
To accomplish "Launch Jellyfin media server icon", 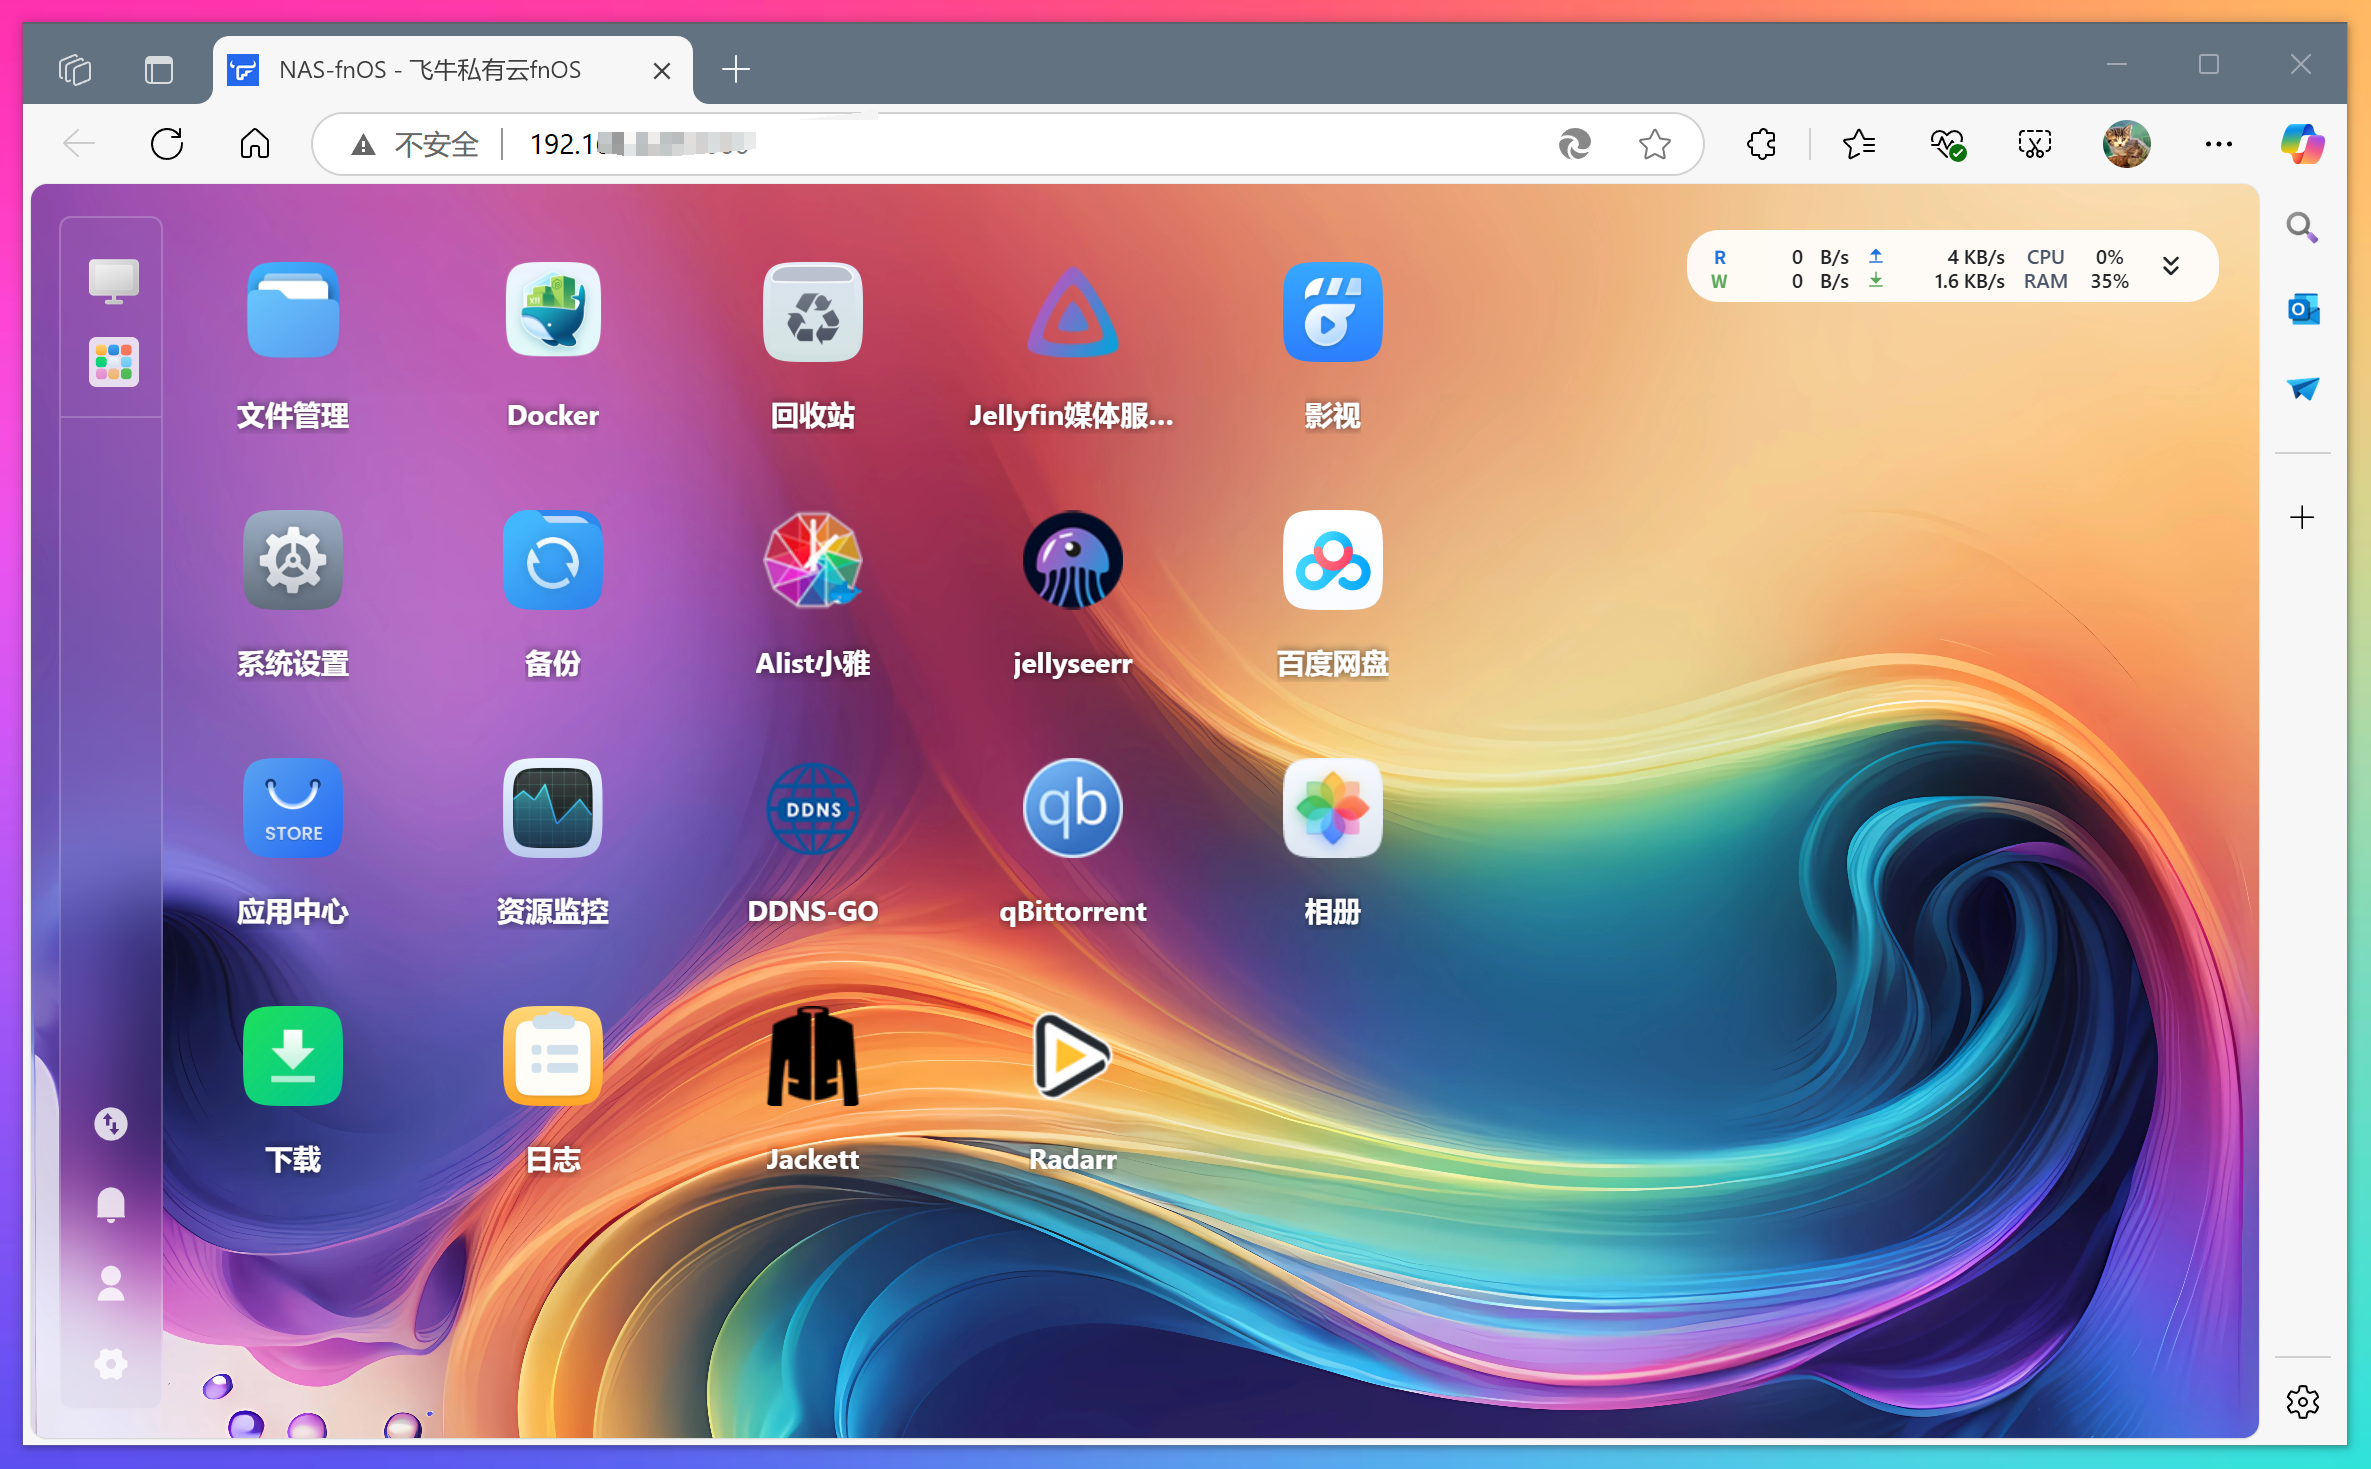I will click(x=1072, y=311).
